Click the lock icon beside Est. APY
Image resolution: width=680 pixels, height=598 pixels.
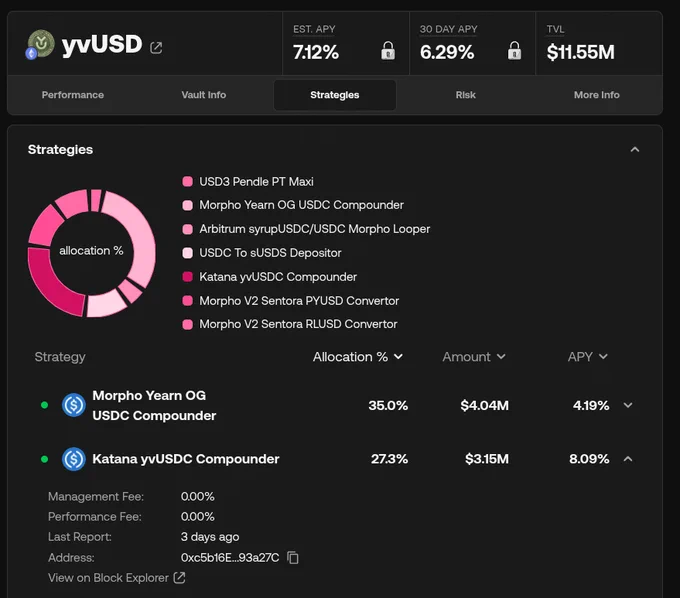click(388, 51)
